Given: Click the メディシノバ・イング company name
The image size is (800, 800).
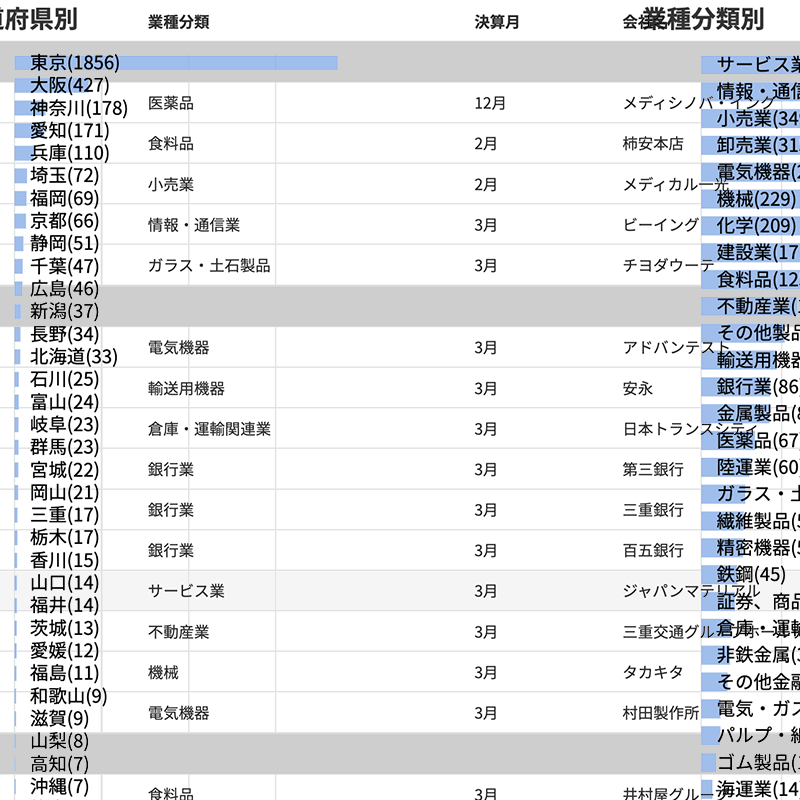Looking at the screenshot, I should pos(661,100).
